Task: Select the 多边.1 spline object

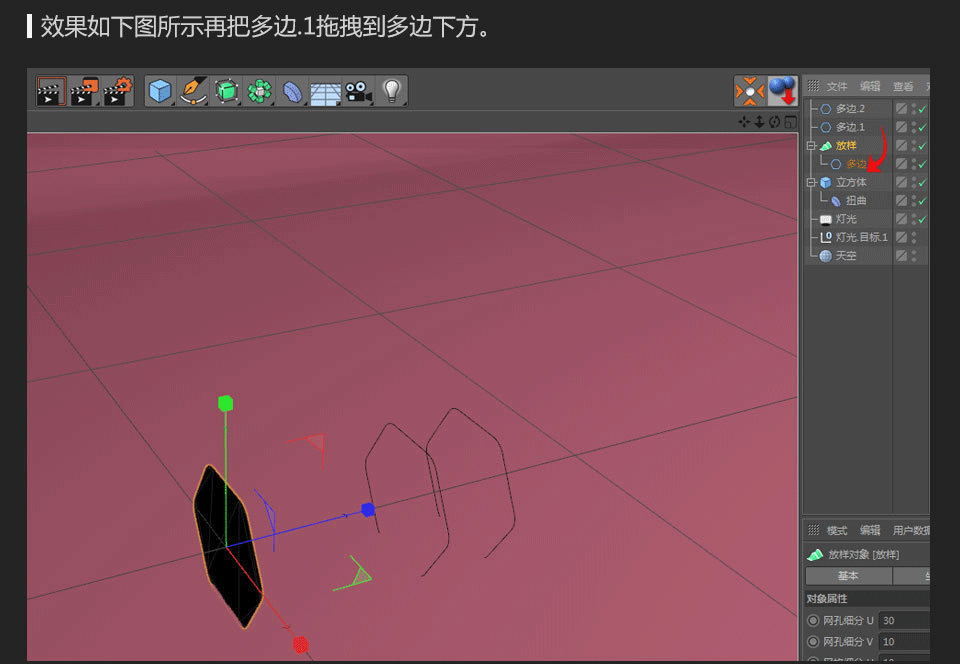Action: click(x=846, y=126)
